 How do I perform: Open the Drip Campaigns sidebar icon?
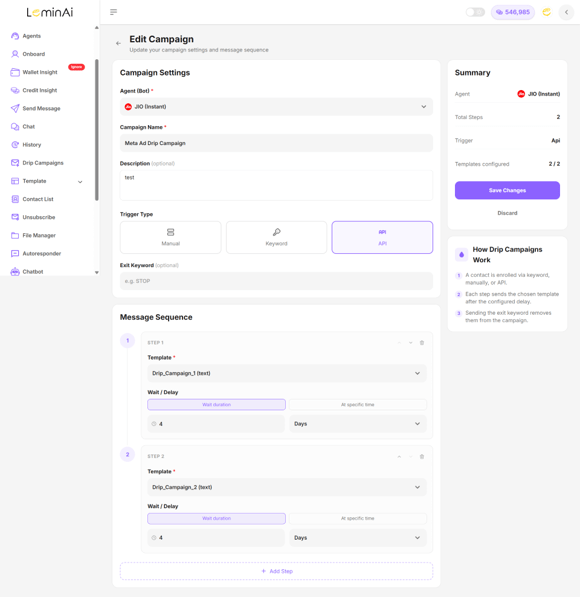click(15, 163)
